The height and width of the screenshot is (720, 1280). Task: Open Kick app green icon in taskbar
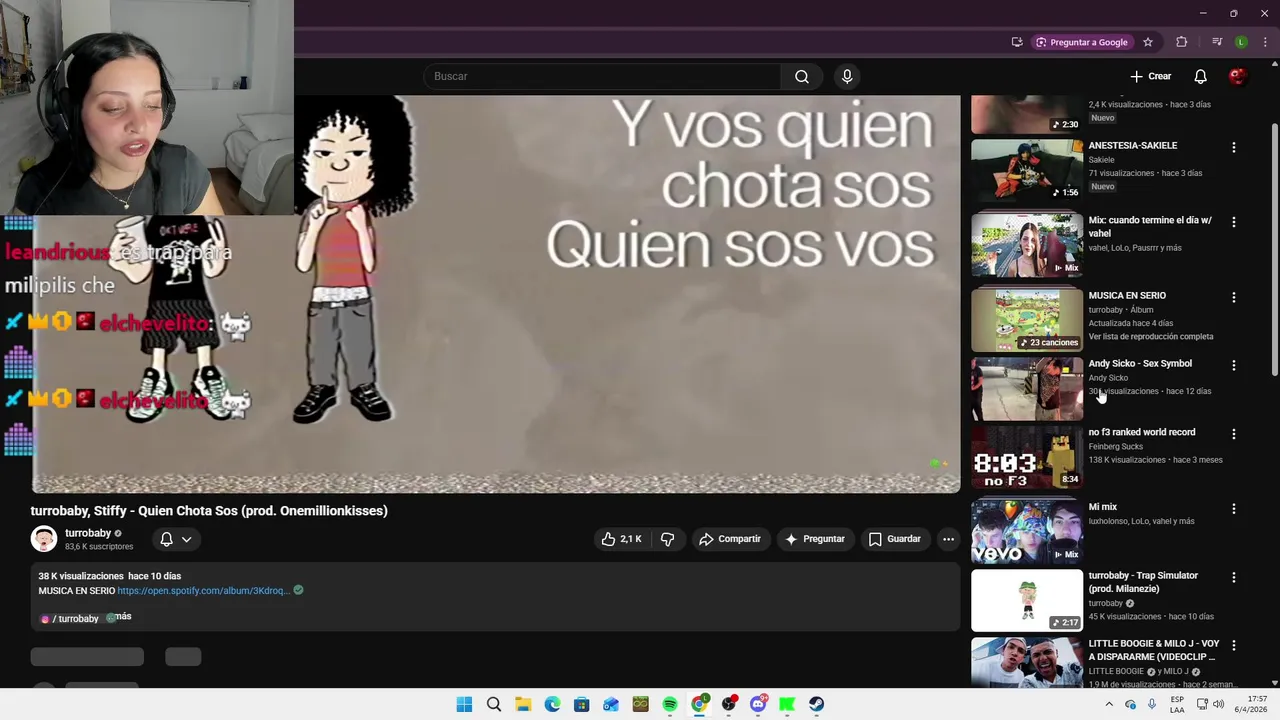(x=788, y=704)
